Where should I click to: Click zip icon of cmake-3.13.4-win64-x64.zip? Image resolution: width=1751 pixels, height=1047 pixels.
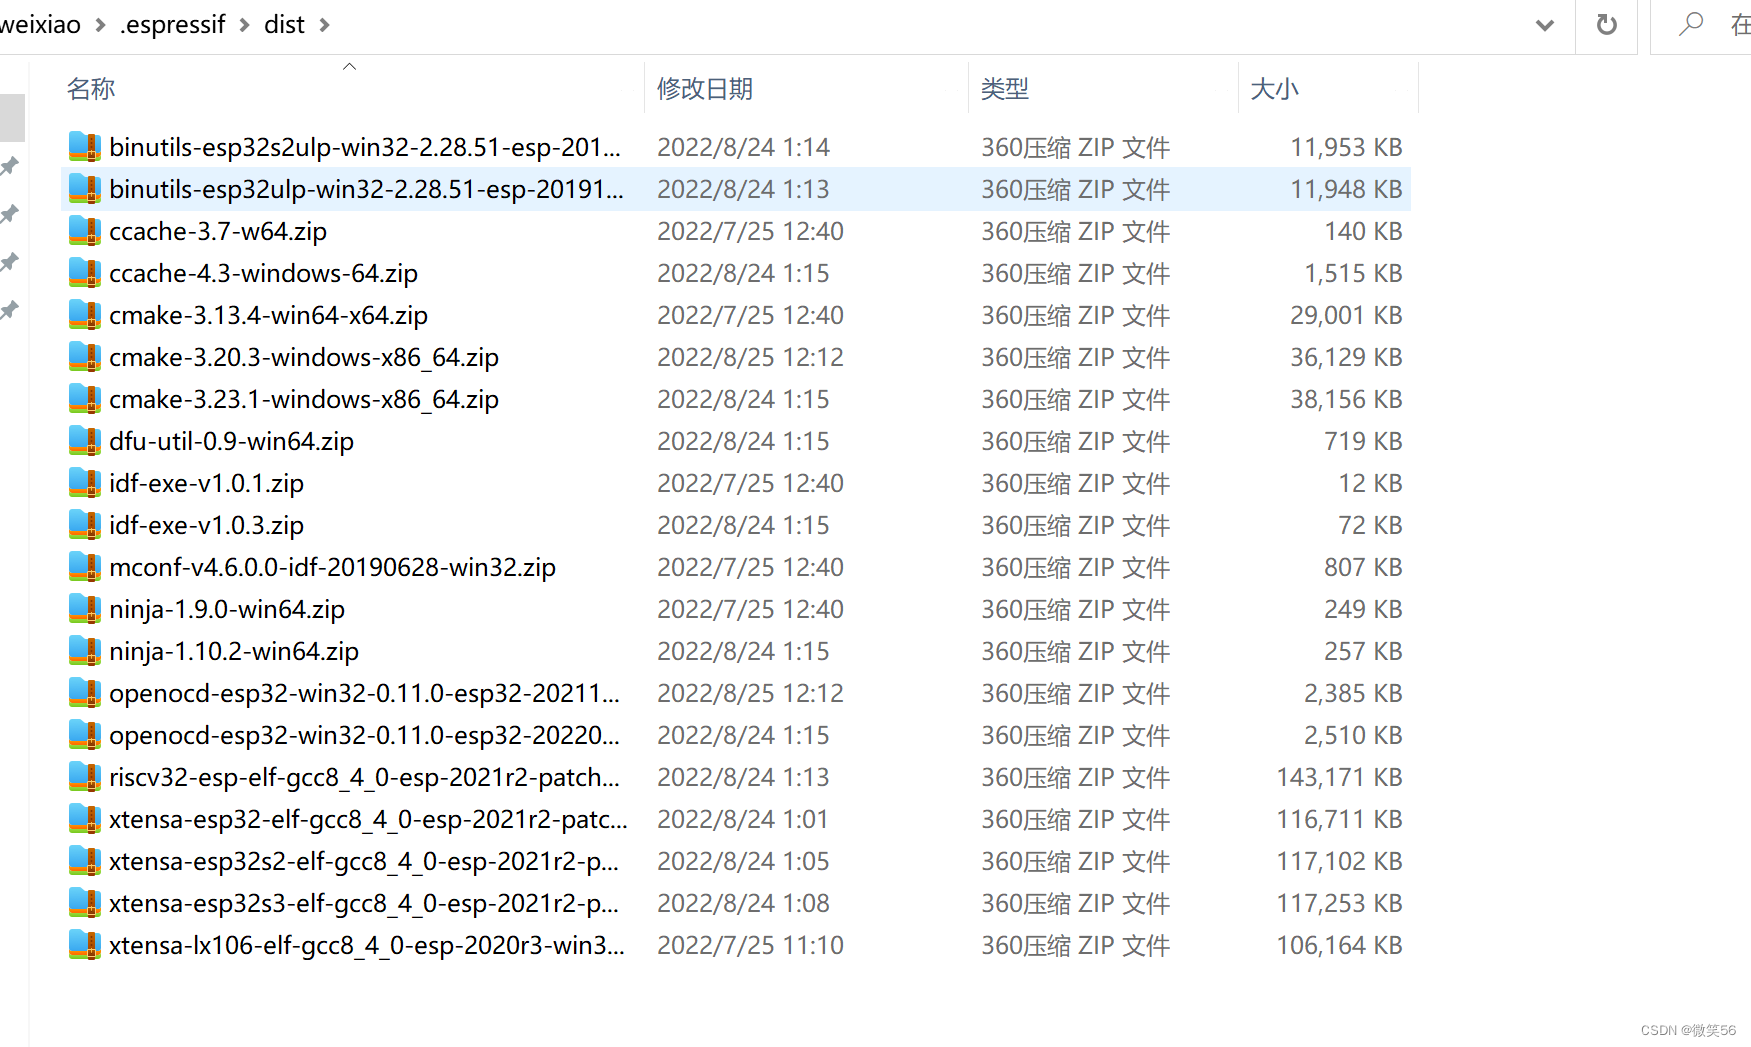tap(85, 315)
